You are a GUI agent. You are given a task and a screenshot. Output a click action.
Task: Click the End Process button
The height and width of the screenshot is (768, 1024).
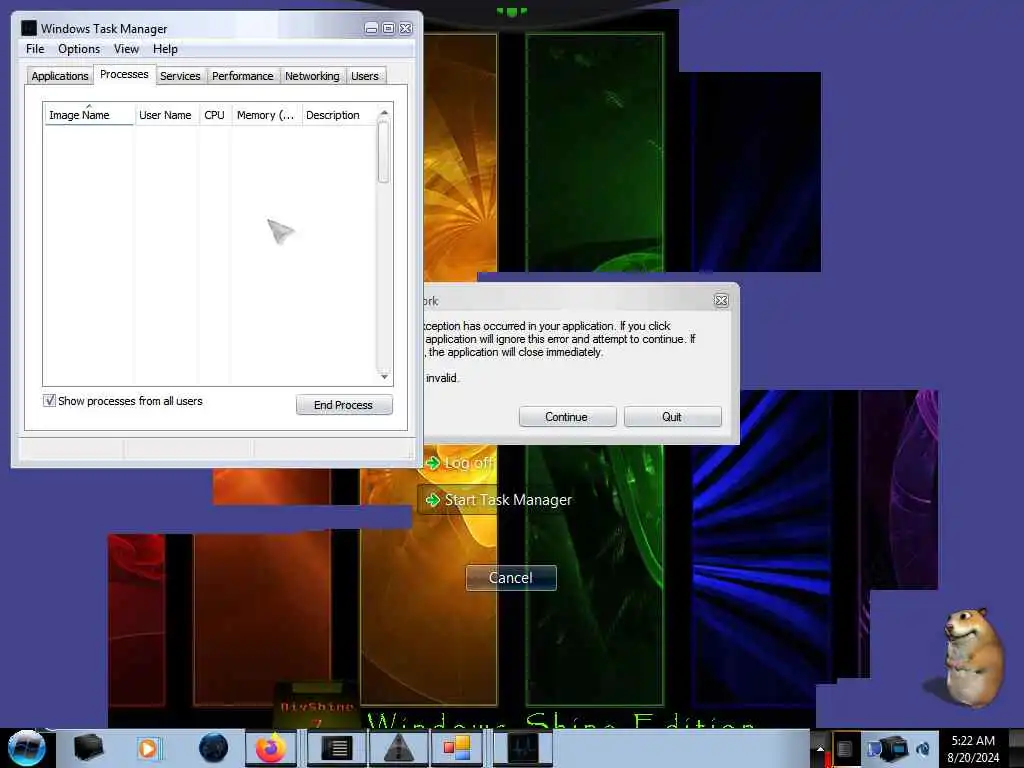[x=344, y=405]
